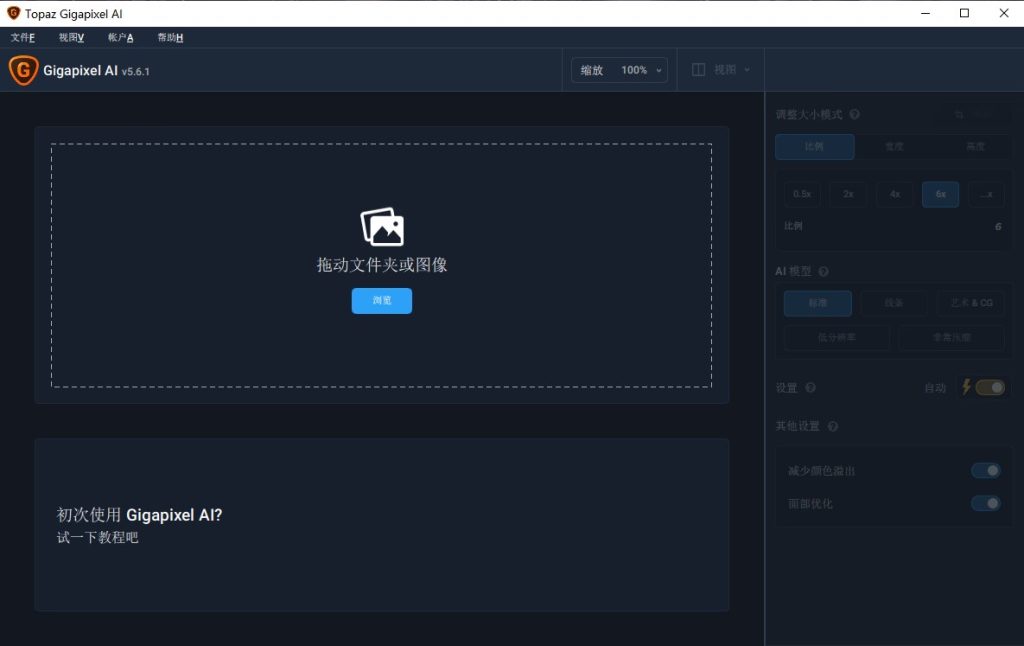Select the 6x scale button
This screenshot has height=646, width=1024.
[940, 194]
